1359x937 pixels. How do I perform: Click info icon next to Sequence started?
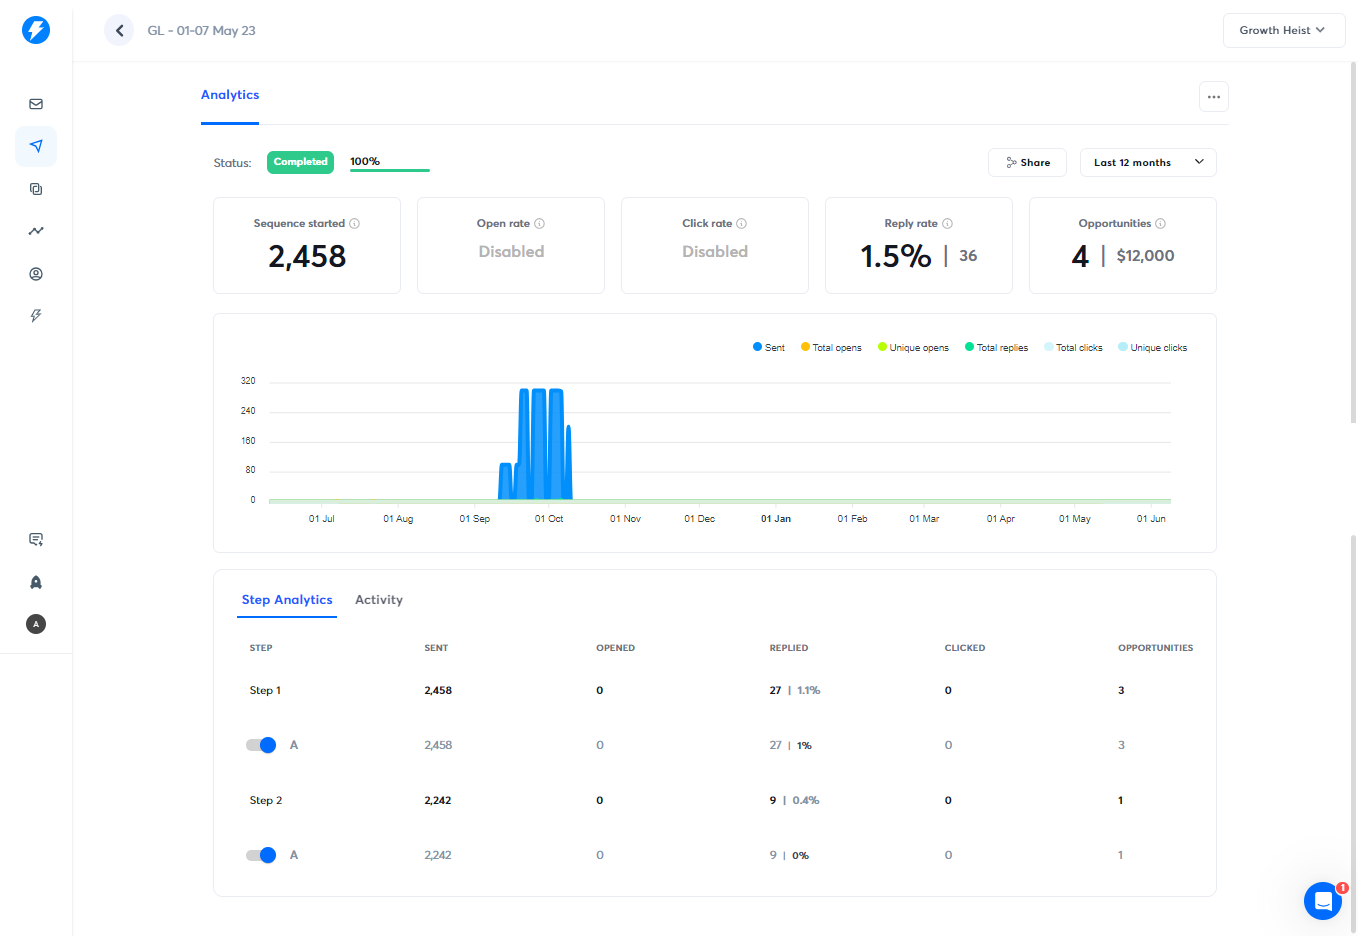point(354,224)
